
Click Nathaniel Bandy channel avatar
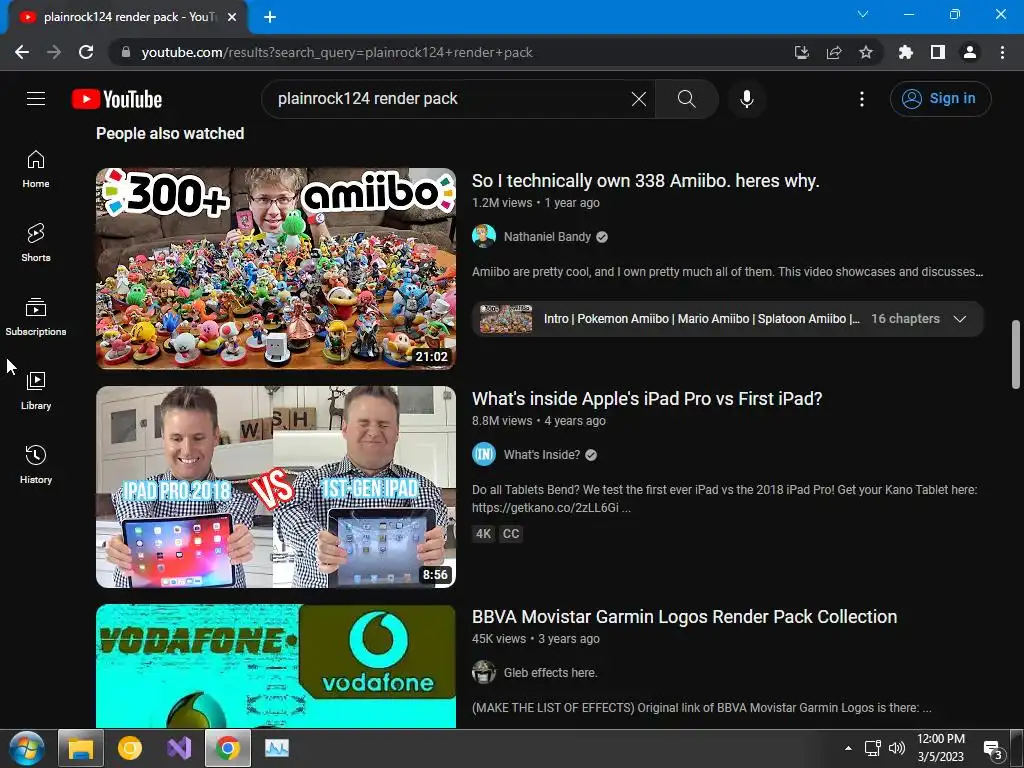484,236
